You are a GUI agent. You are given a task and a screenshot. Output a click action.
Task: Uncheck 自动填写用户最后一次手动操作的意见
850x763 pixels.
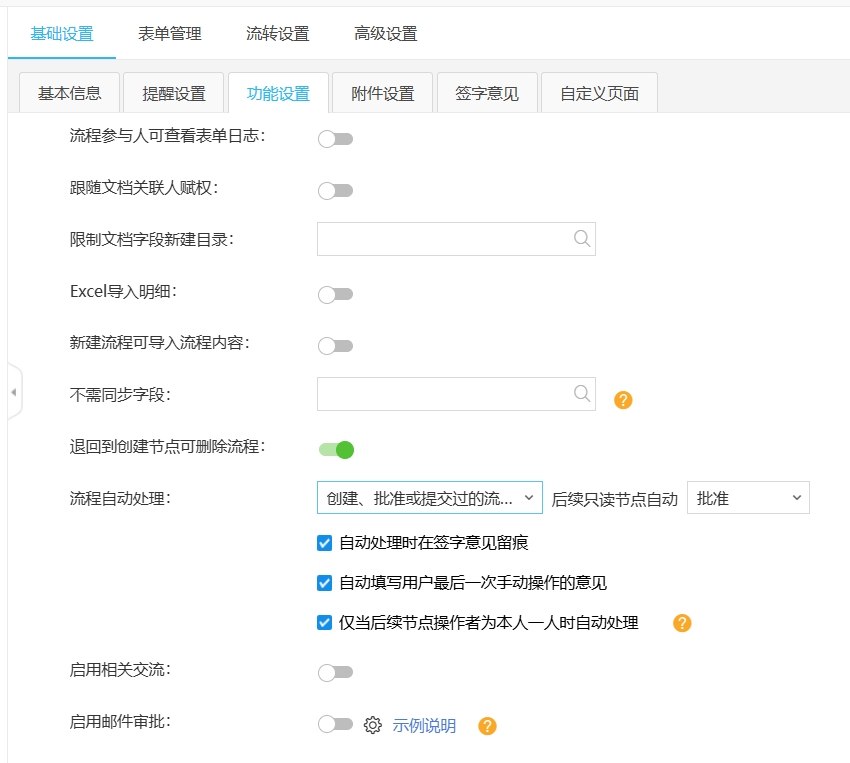click(x=324, y=583)
